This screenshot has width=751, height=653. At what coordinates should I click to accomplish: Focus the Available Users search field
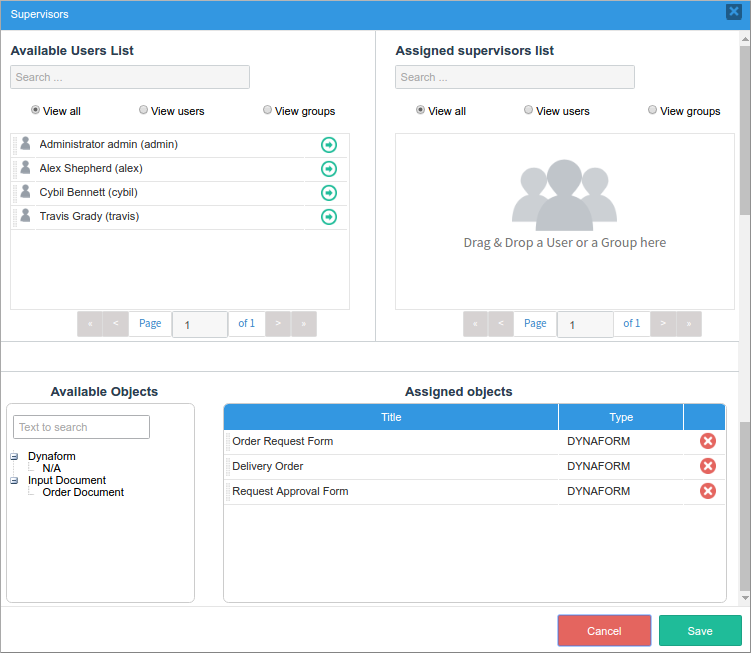pyautogui.click(x=130, y=77)
